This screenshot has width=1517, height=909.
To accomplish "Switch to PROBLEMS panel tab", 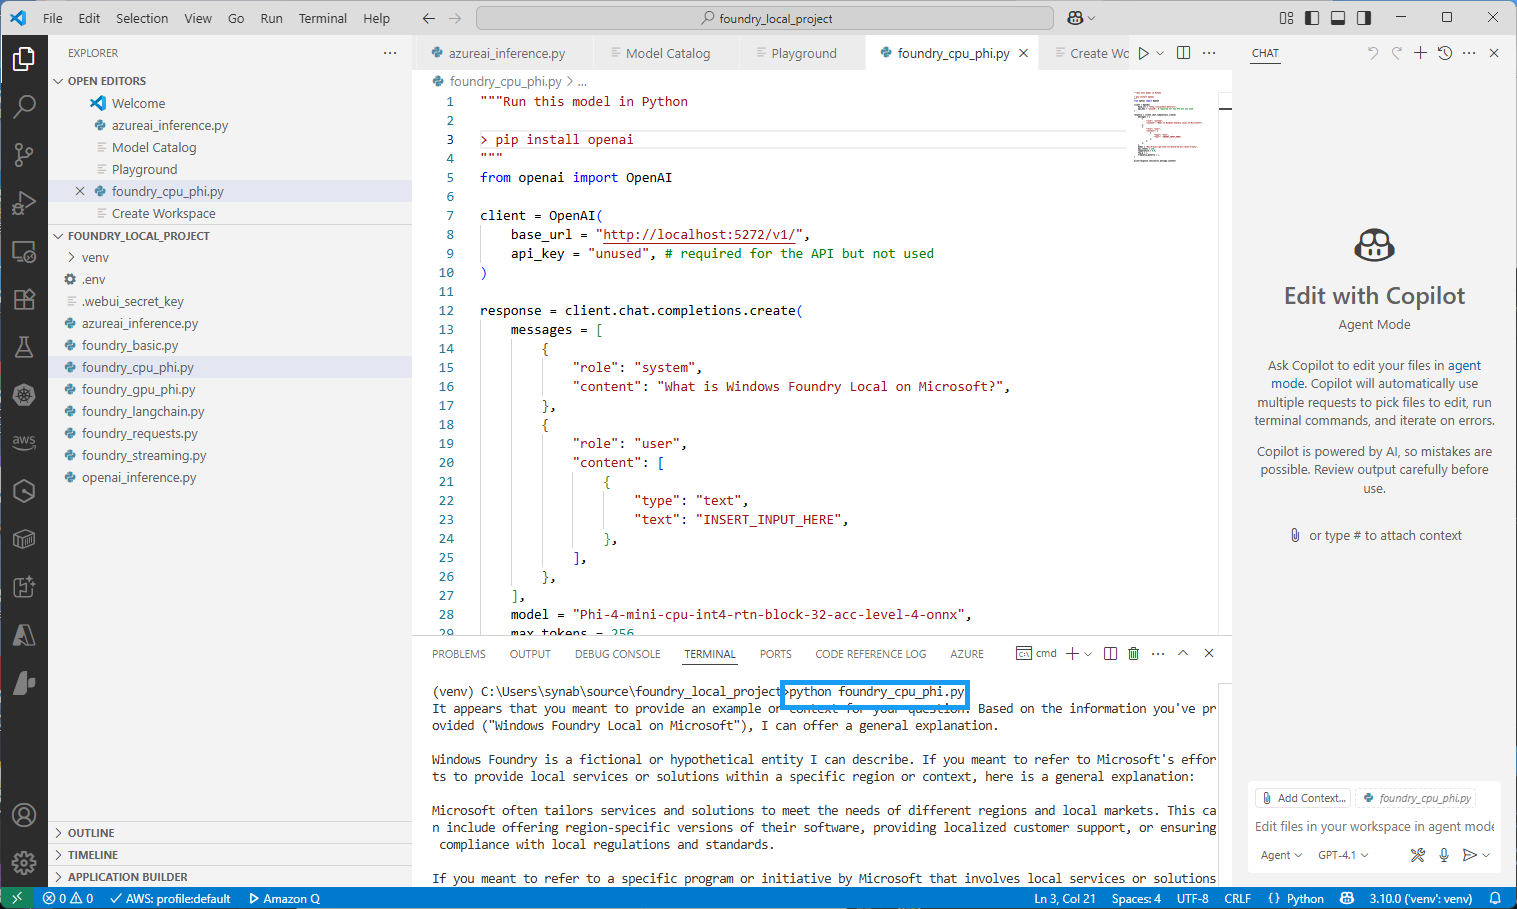I will (459, 654).
